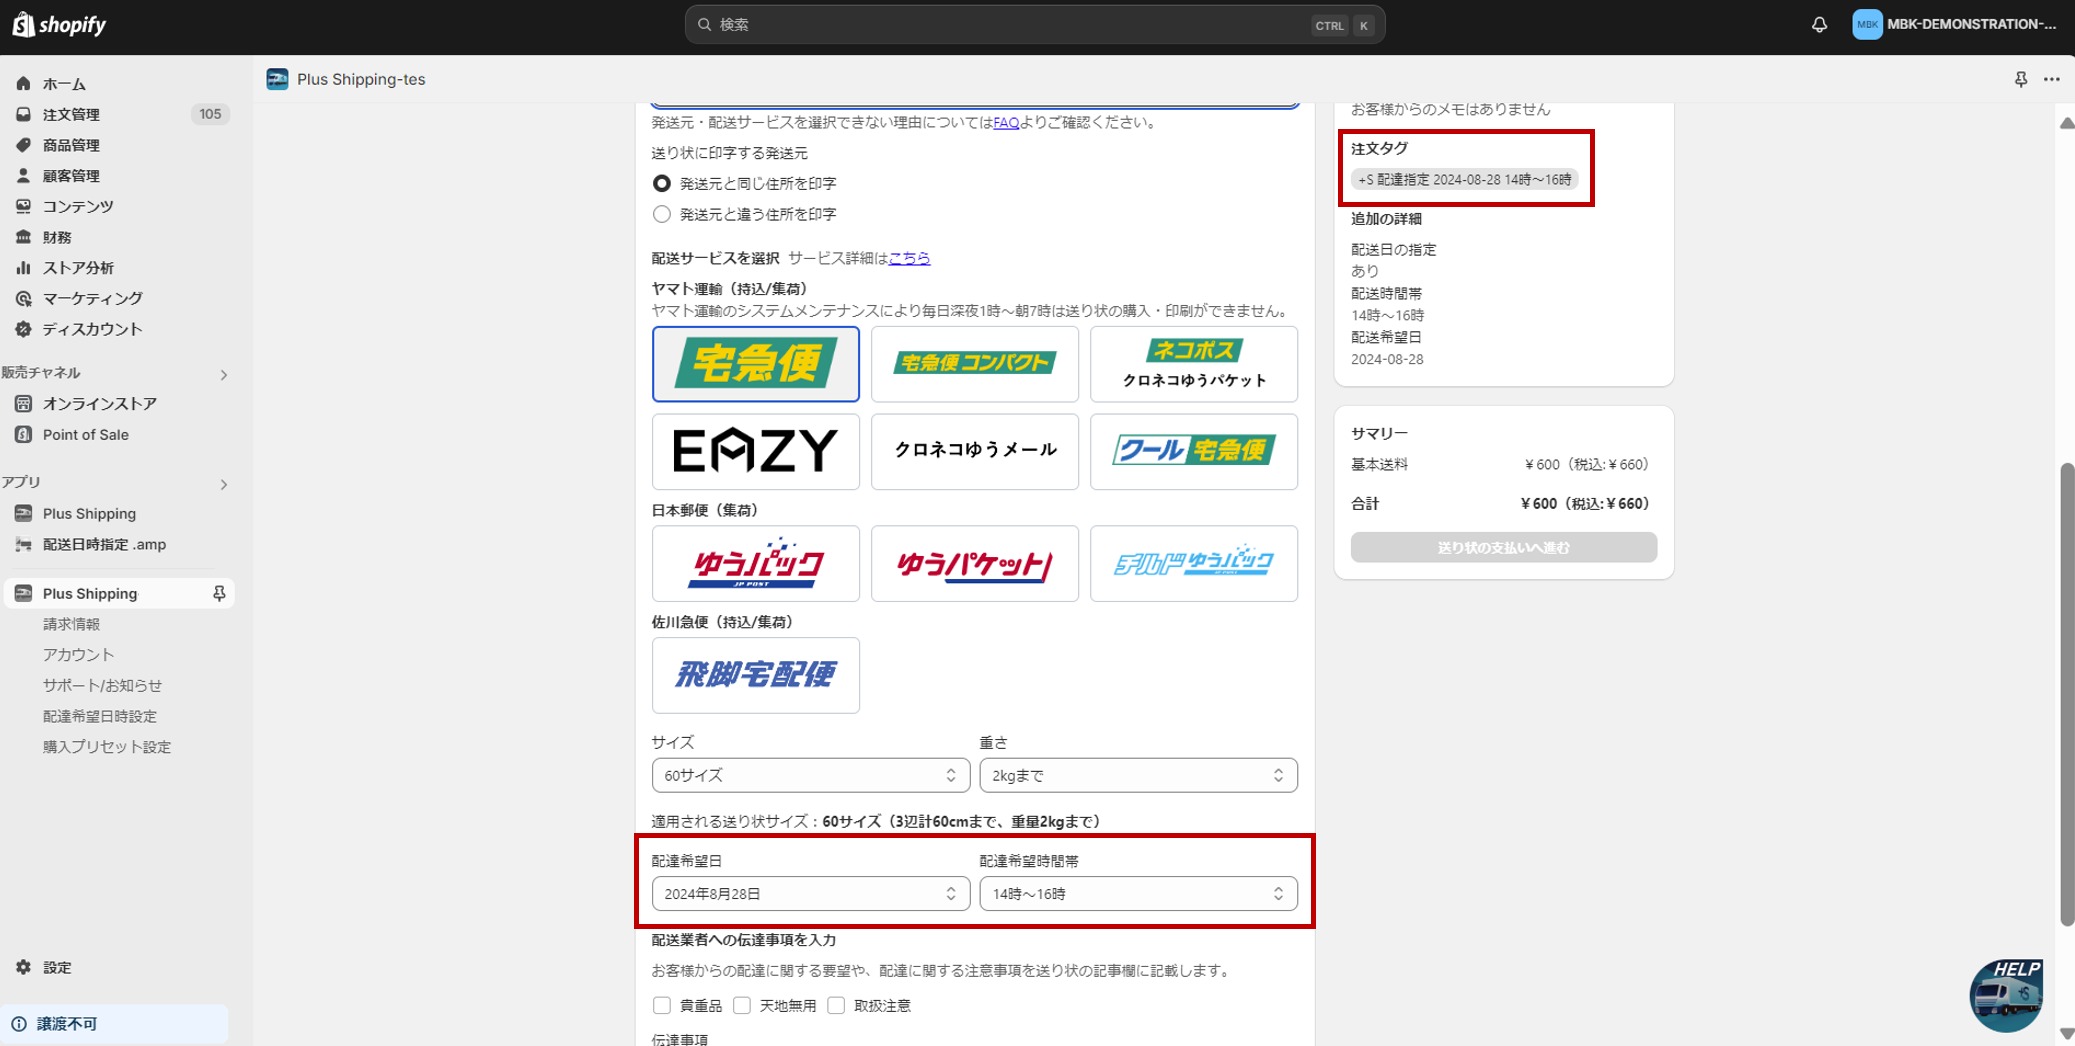Screen dimensions: 2075x1046
Task: Open the FAQ link
Action: click(1006, 123)
